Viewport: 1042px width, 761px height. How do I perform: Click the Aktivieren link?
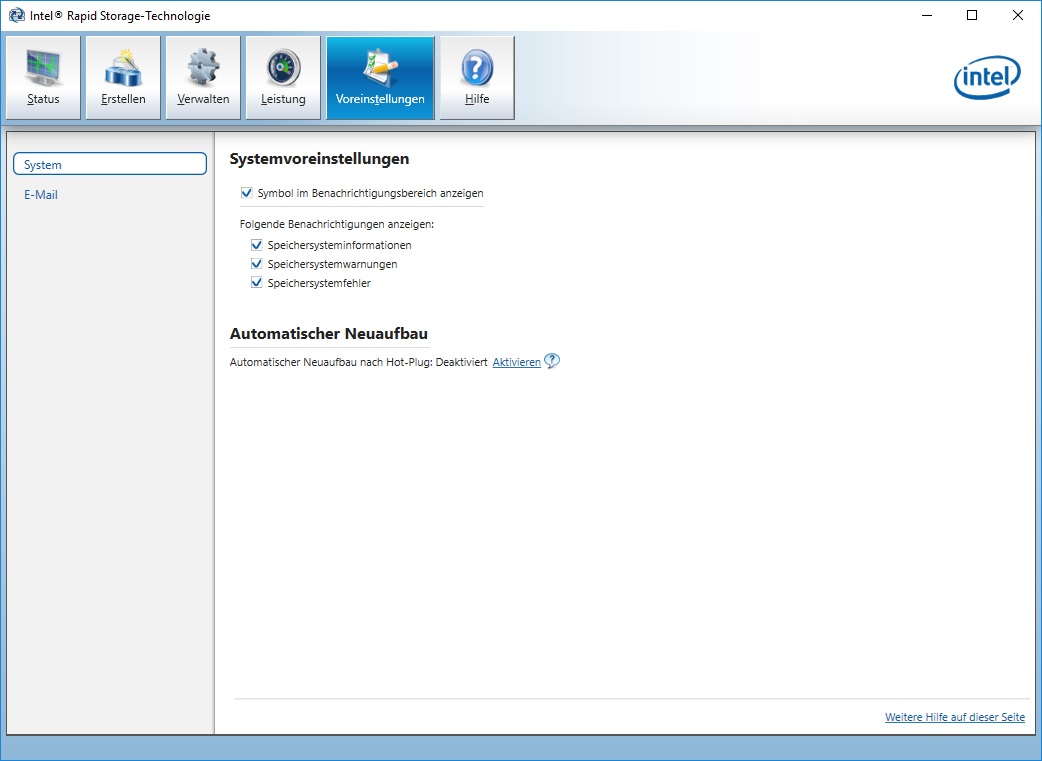pos(516,362)
